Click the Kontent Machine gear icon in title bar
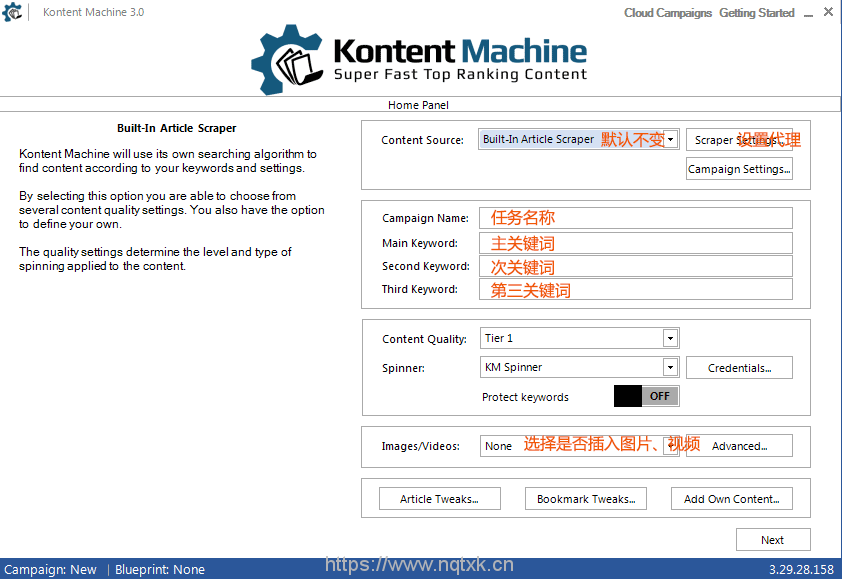The width and height of the screenshot is (842, 579). tap(12, 12)
